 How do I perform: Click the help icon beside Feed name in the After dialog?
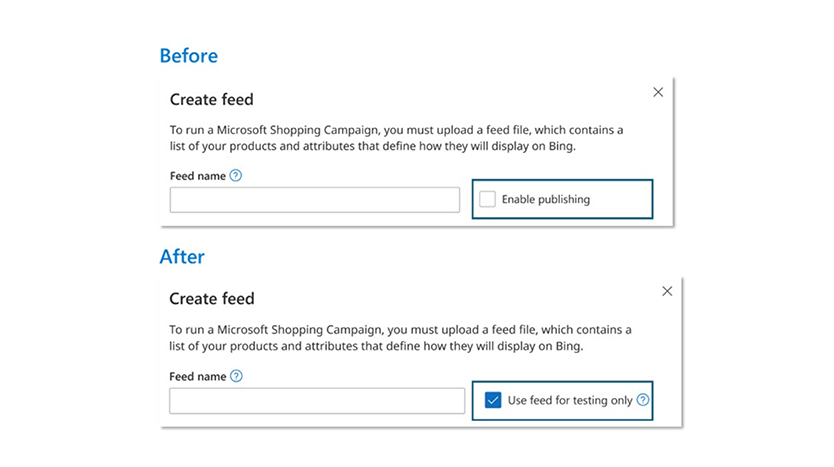tap(236, 377)
